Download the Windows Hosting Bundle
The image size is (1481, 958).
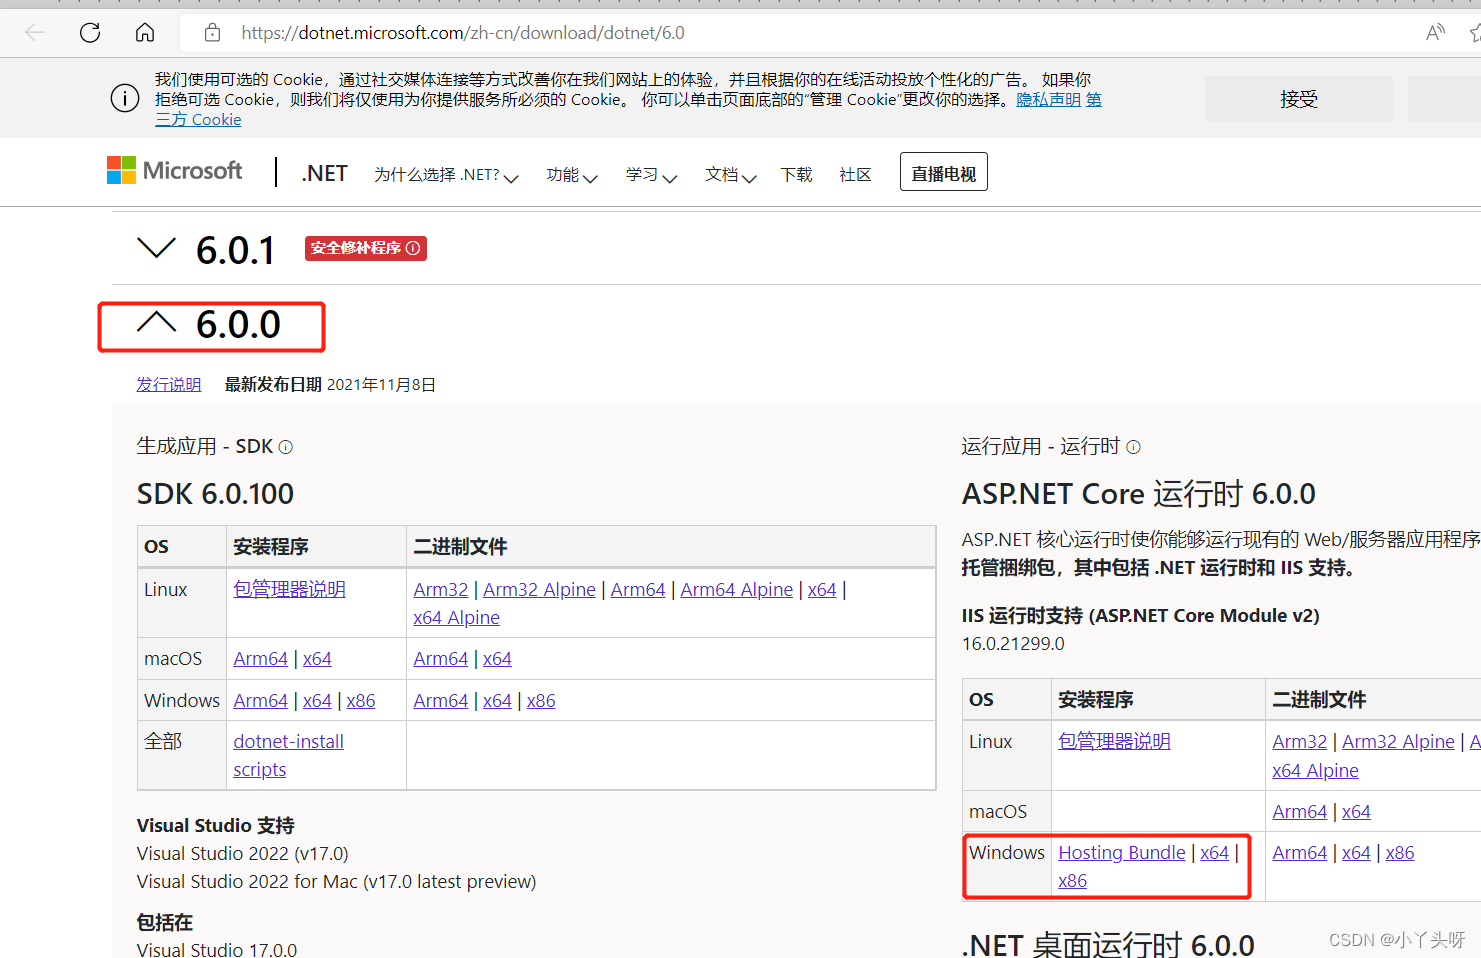coord(1121,852)
